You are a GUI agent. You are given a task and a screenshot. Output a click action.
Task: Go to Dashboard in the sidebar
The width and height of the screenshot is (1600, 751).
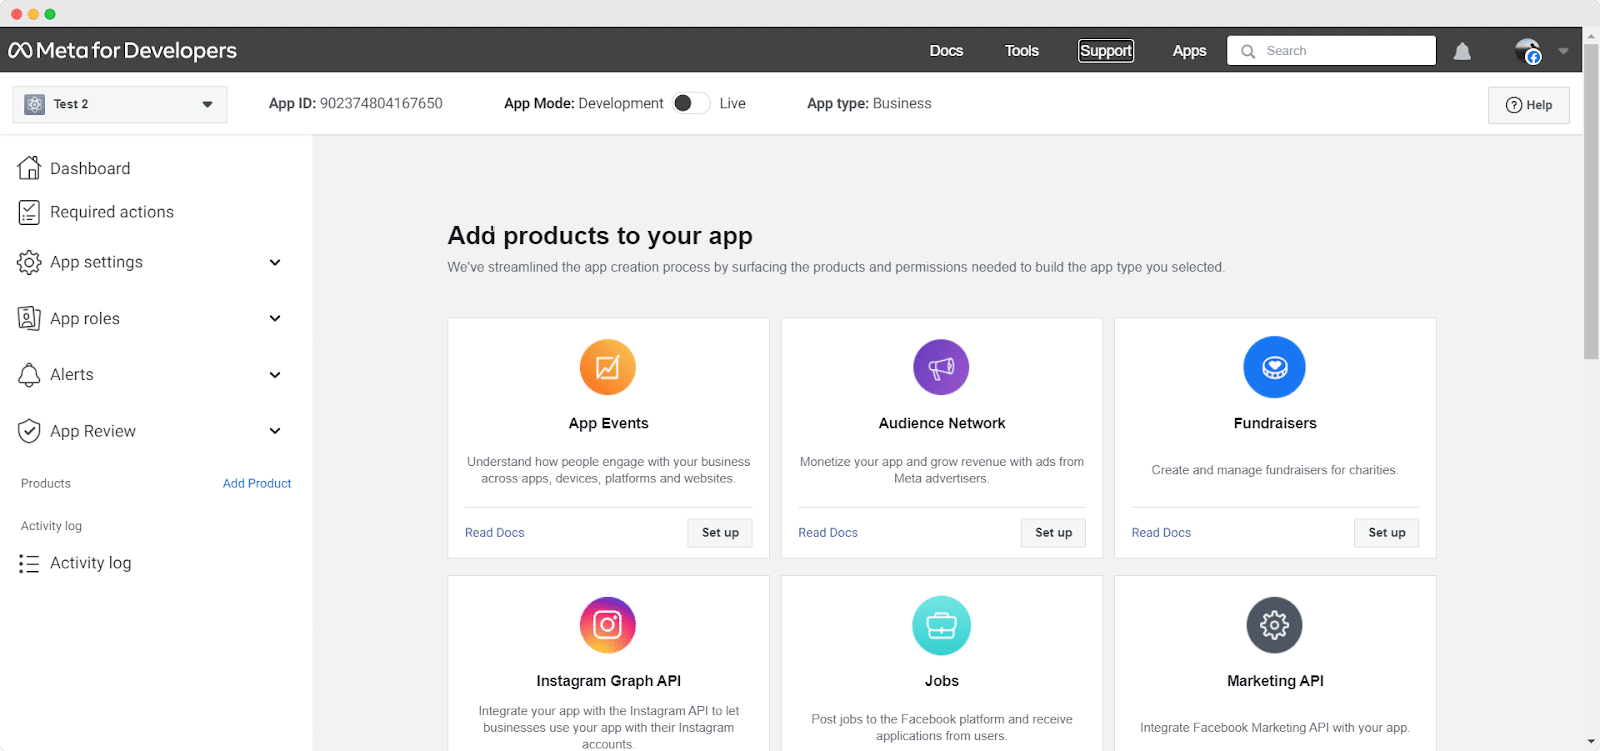pos(90,168)
